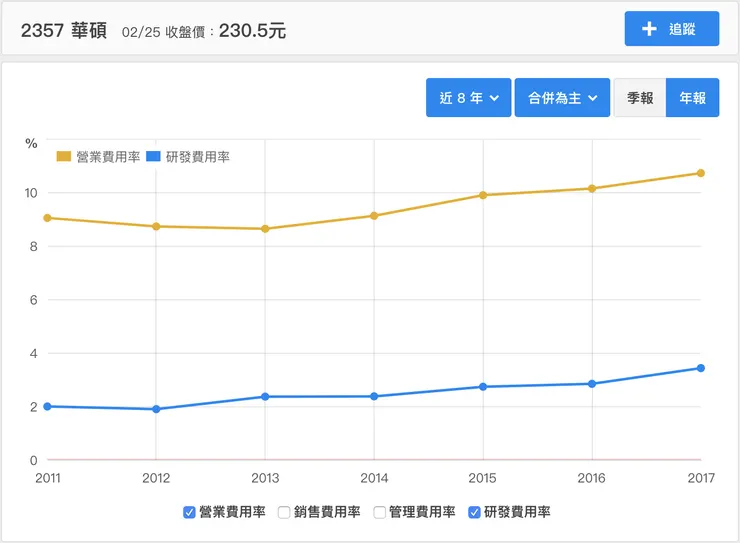Click the 8 y-axis label
The image size is (740, 543).
pyautogui.click(x=34, y=246)
